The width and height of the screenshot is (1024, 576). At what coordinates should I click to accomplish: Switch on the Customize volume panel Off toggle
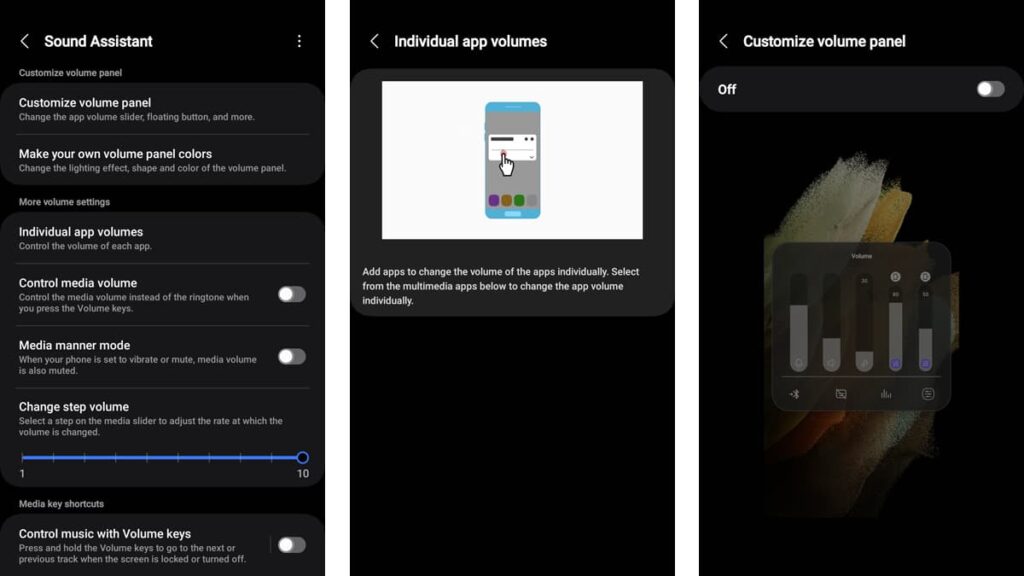tap(990, 89)
